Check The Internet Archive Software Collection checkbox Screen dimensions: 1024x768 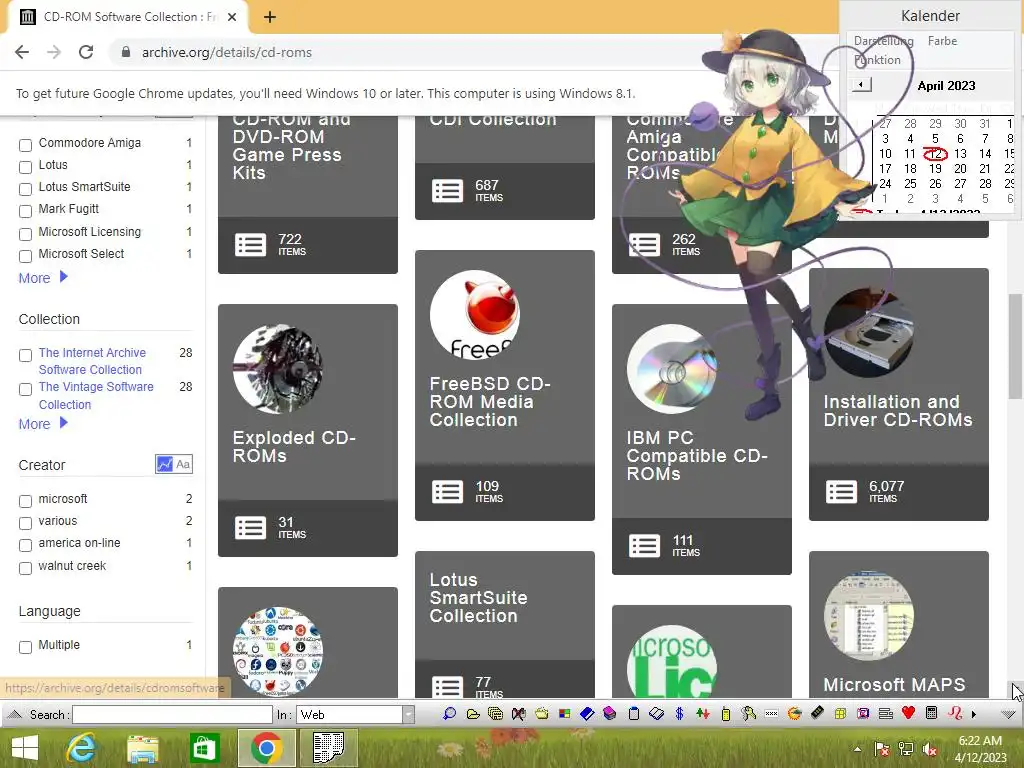coord(25,355)
